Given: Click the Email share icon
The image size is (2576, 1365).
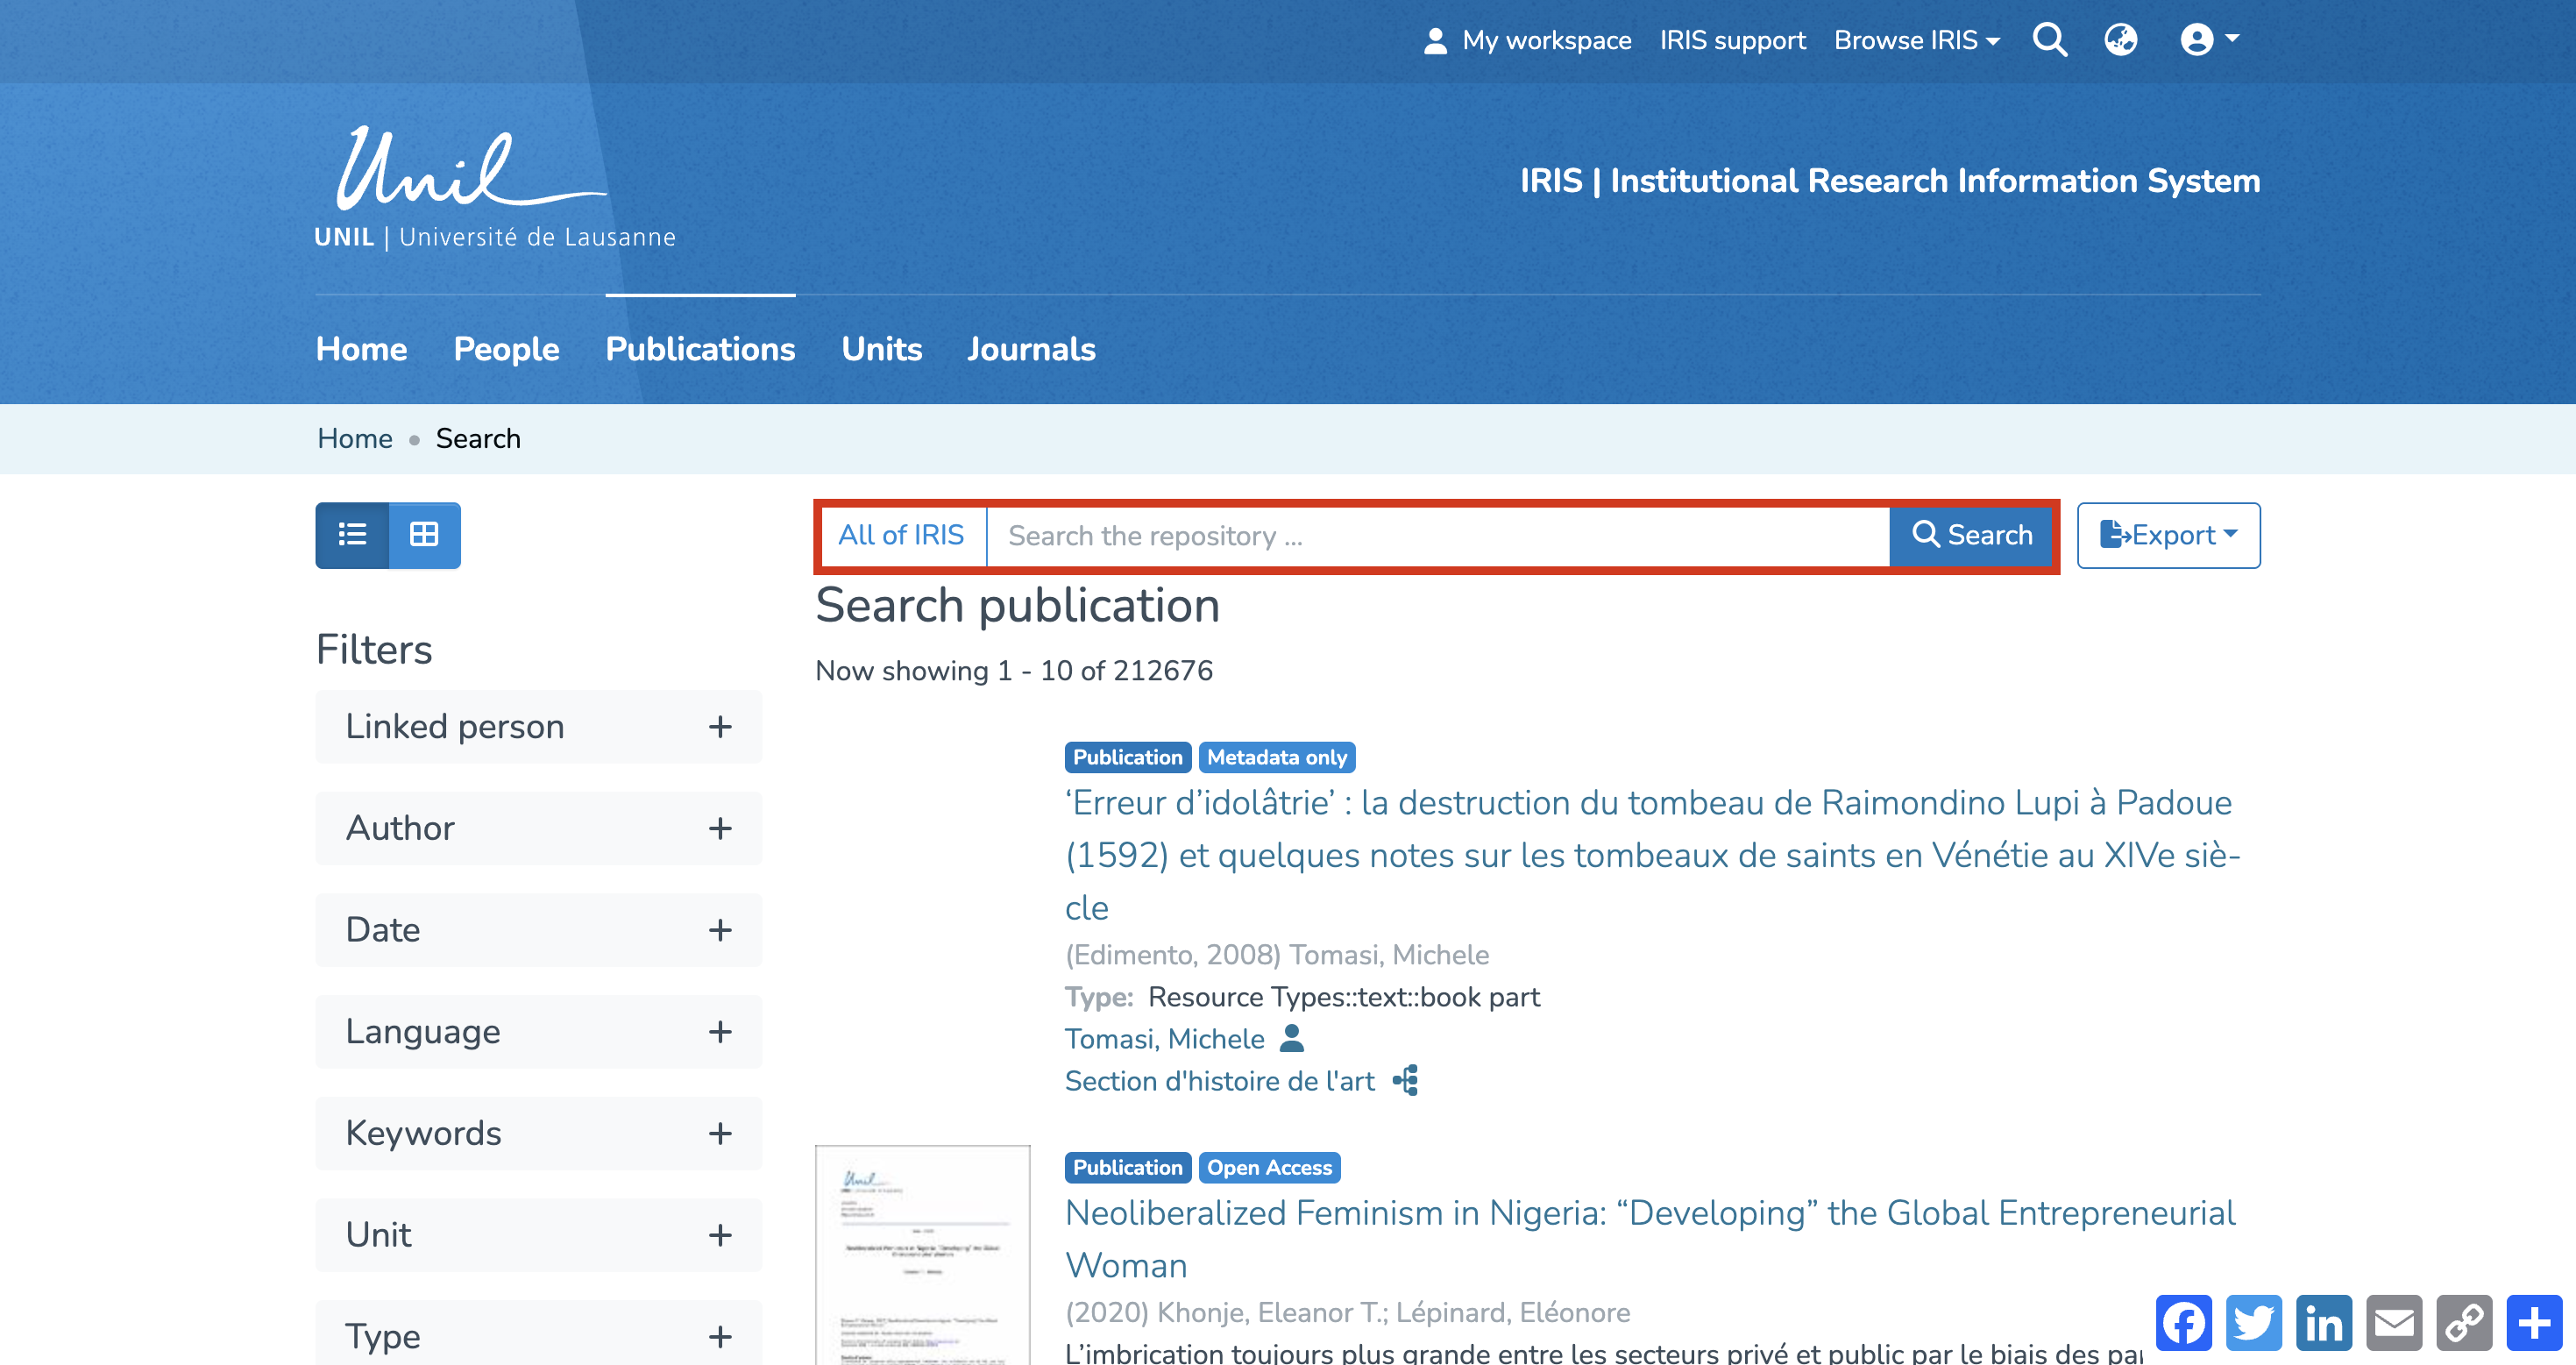Looking at the screenshot, I should (x=2393, y=1323).
